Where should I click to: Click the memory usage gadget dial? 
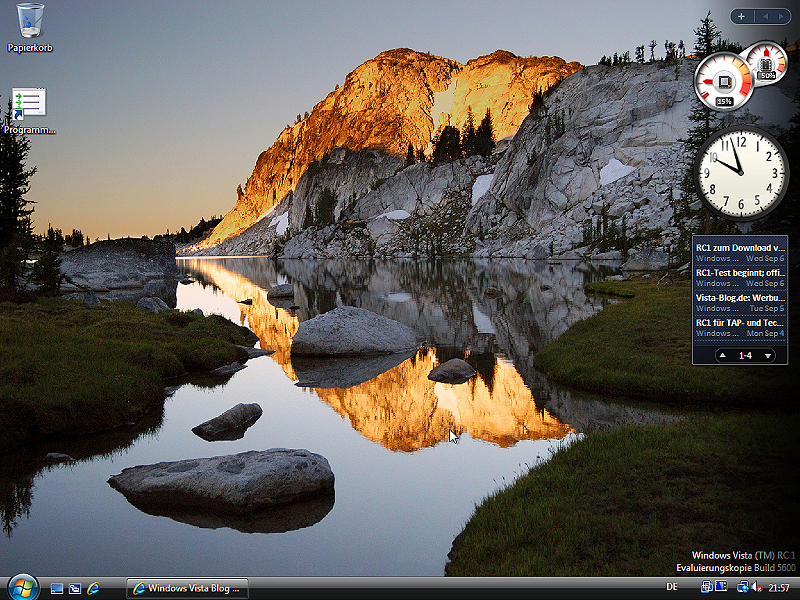pyautogui.click(x=767, y=63)
